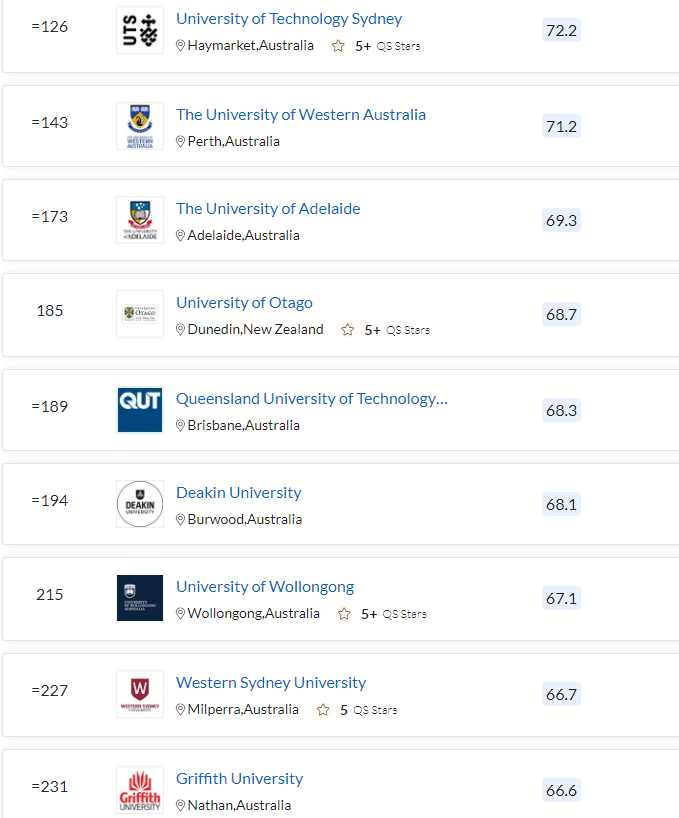
Task: Click the red Griffith University logo
Action: click(x=140, y=789)
